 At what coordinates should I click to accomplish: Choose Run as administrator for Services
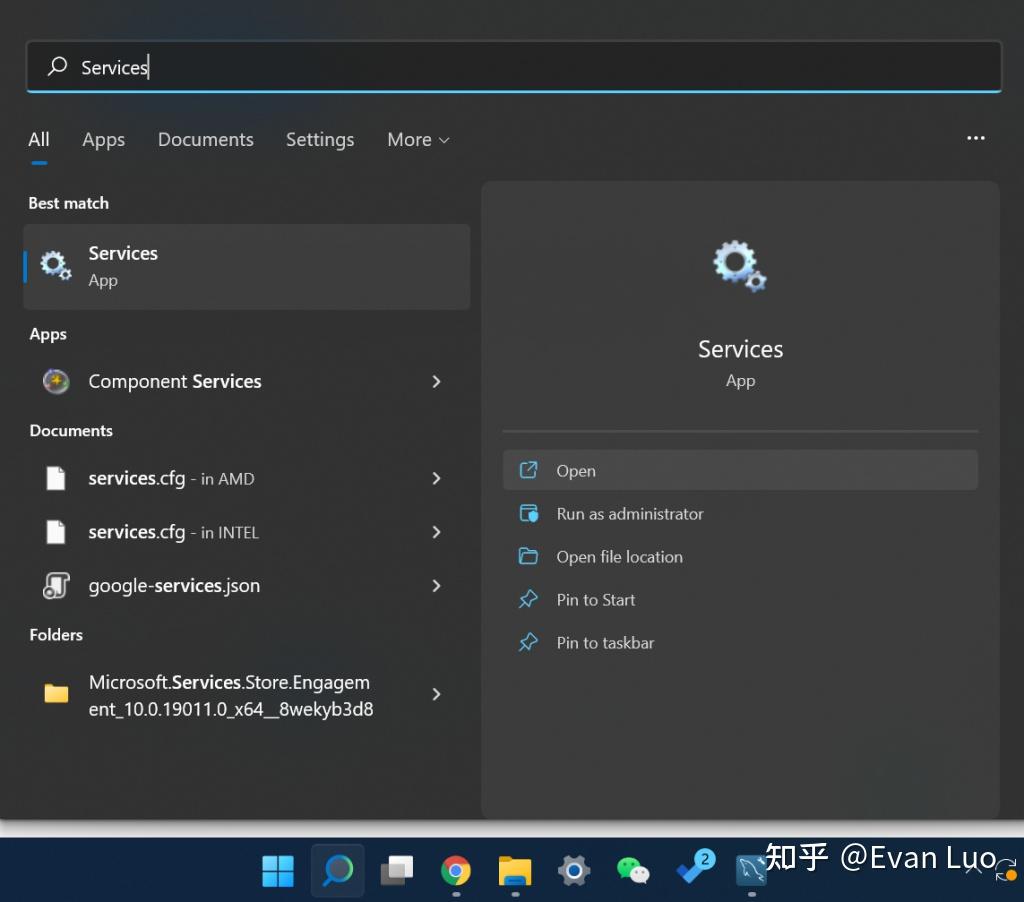click(x=629, y=514)
